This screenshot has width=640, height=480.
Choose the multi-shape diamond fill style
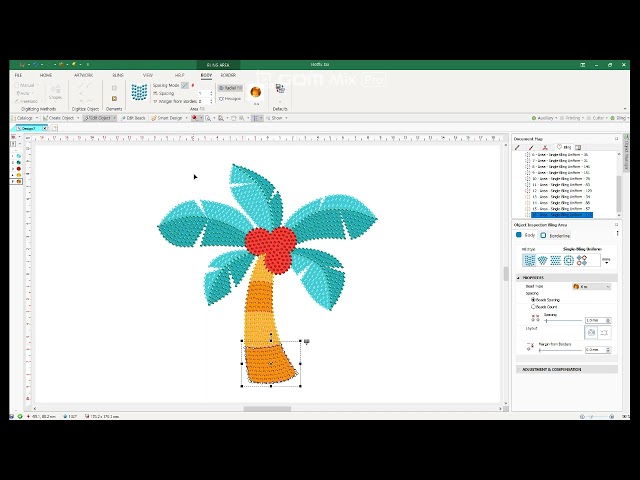582,260
